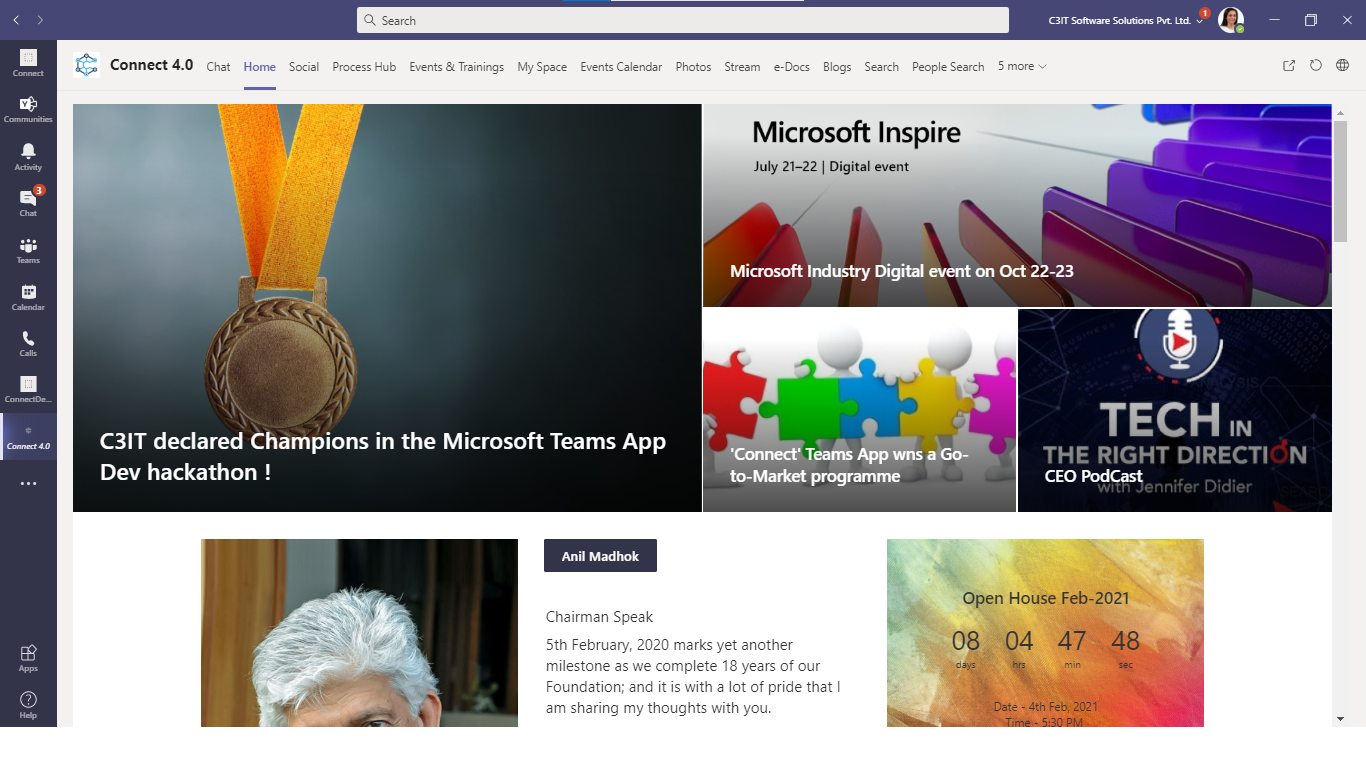Expand the 5 more tabs dropdown

click(1022, 66)
